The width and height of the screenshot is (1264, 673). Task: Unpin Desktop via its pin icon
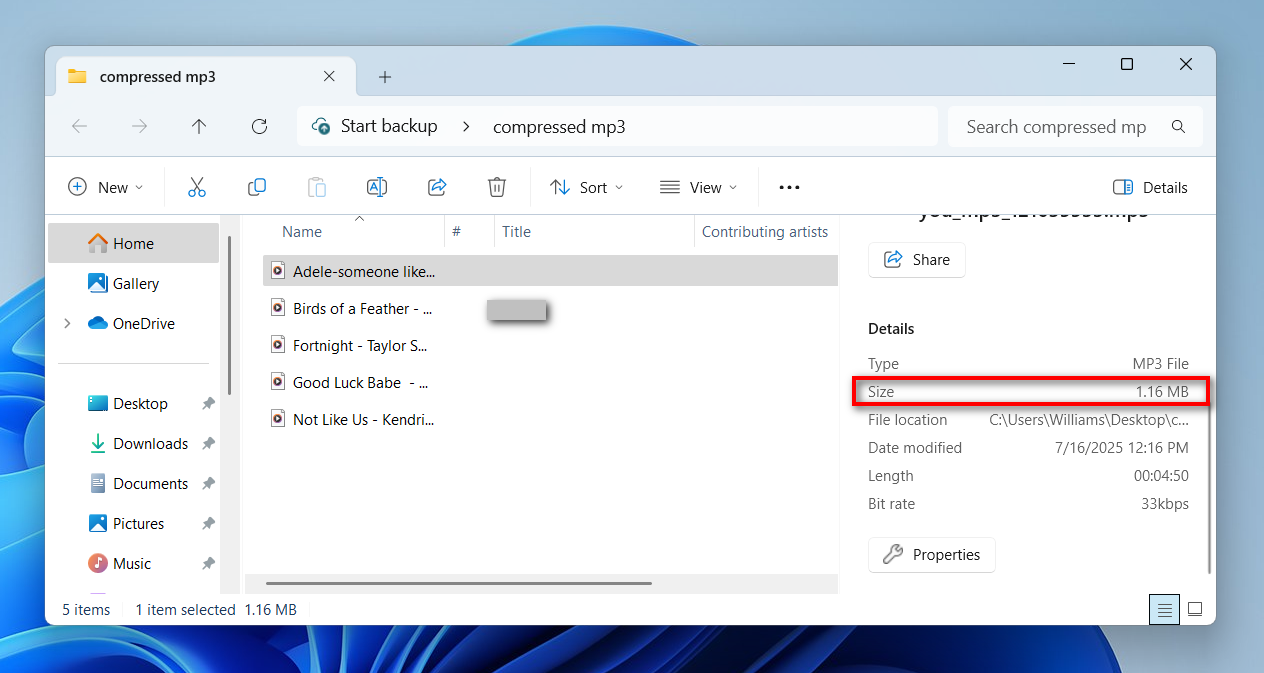(x=208, y=404)
